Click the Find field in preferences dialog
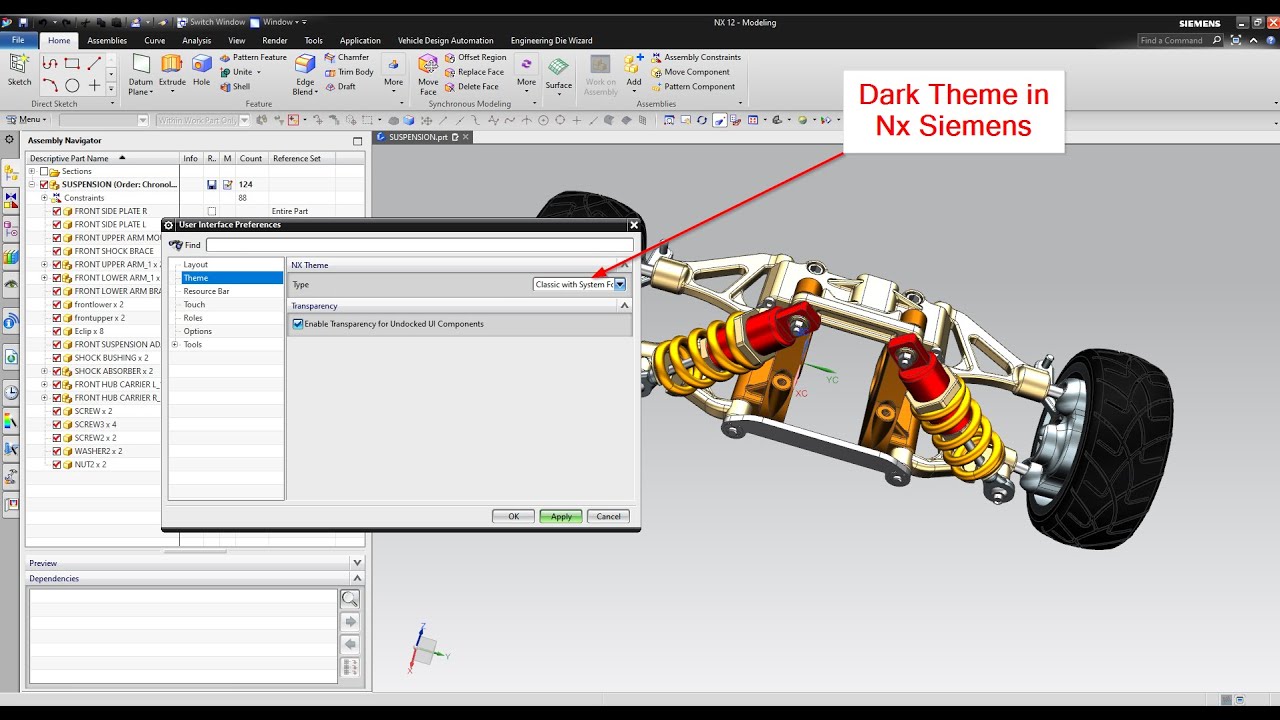The width and height of the screenshot is (1280, 720). click(x=419, y=245)
